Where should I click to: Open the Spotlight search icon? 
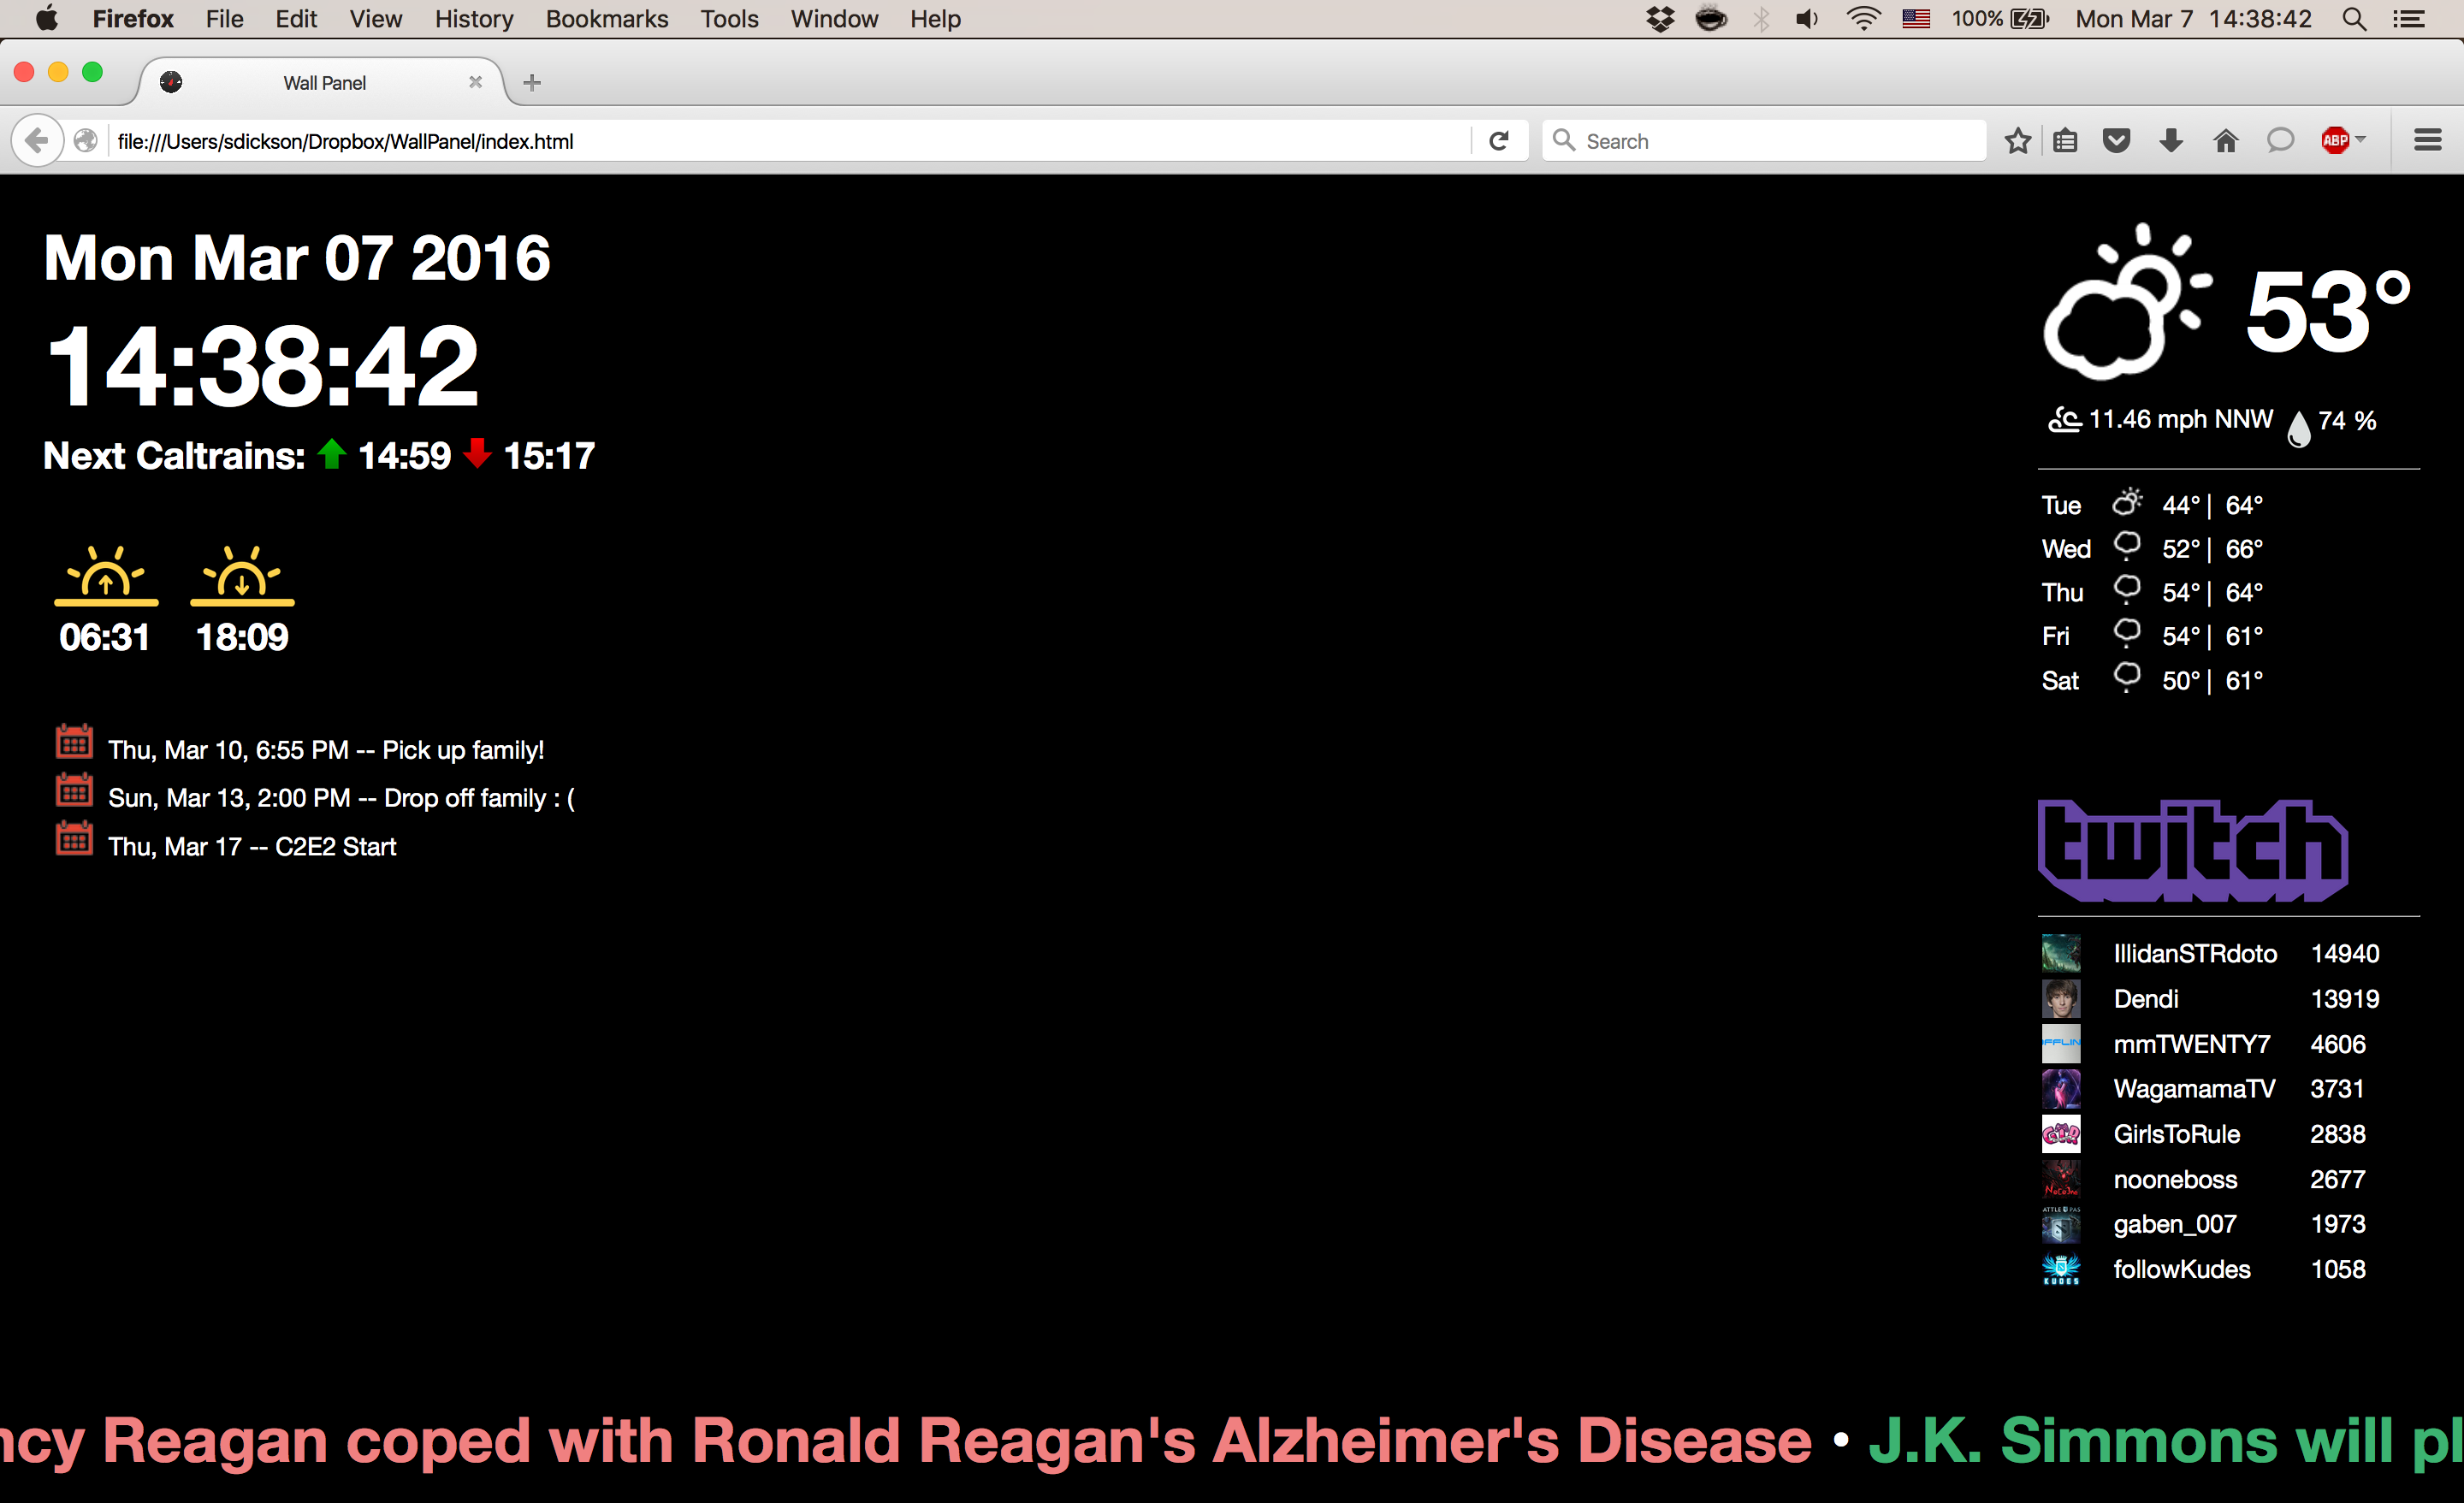point(2354,19)
